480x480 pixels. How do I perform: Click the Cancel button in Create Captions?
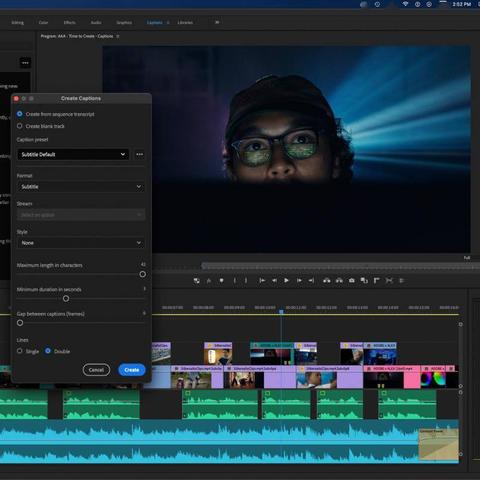[x=96, y=370]
